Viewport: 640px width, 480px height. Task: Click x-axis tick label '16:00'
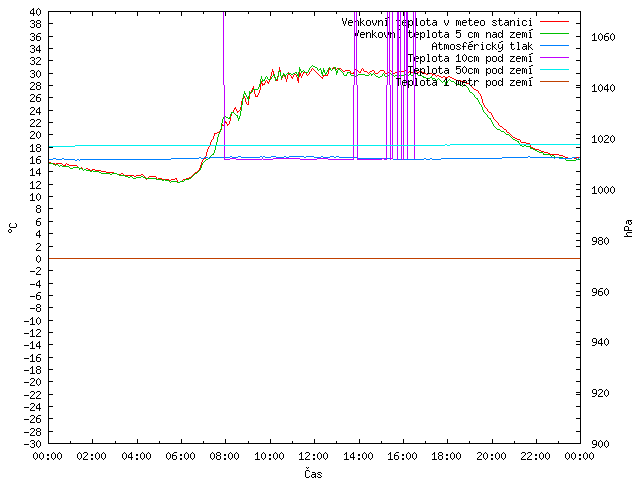pos(402,456)
